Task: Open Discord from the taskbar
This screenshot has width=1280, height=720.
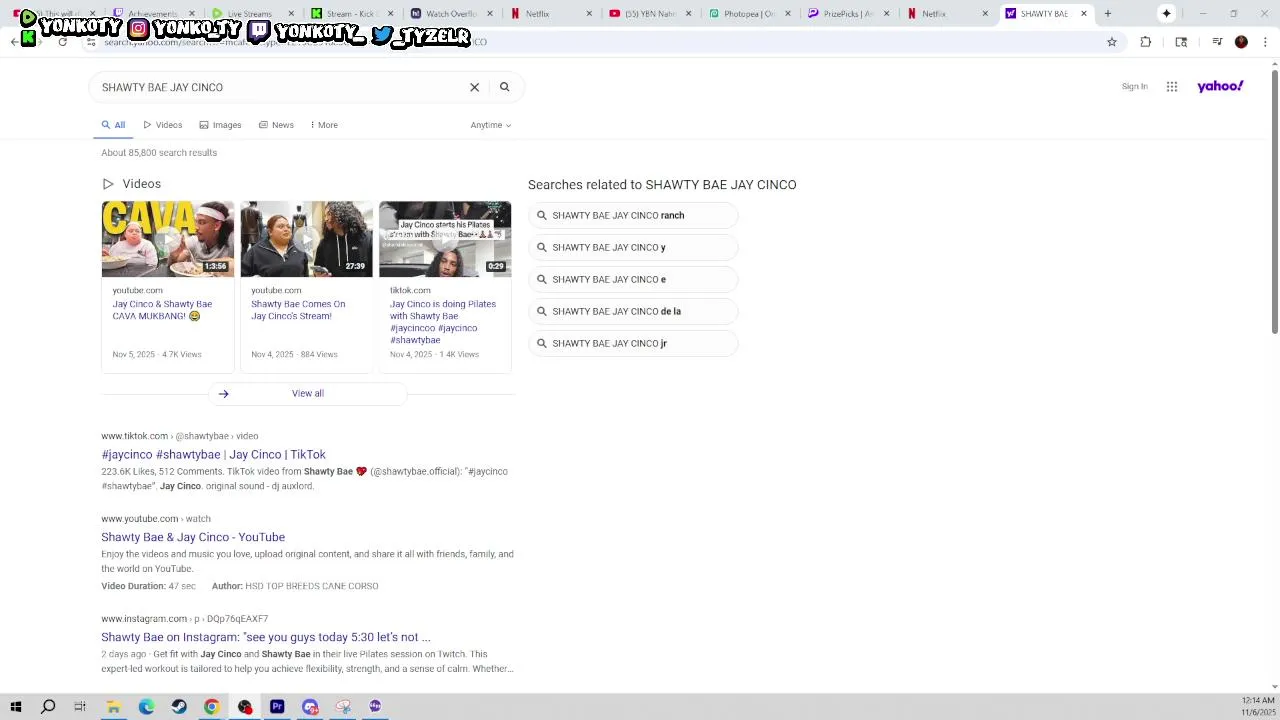Action: (310, 707)
